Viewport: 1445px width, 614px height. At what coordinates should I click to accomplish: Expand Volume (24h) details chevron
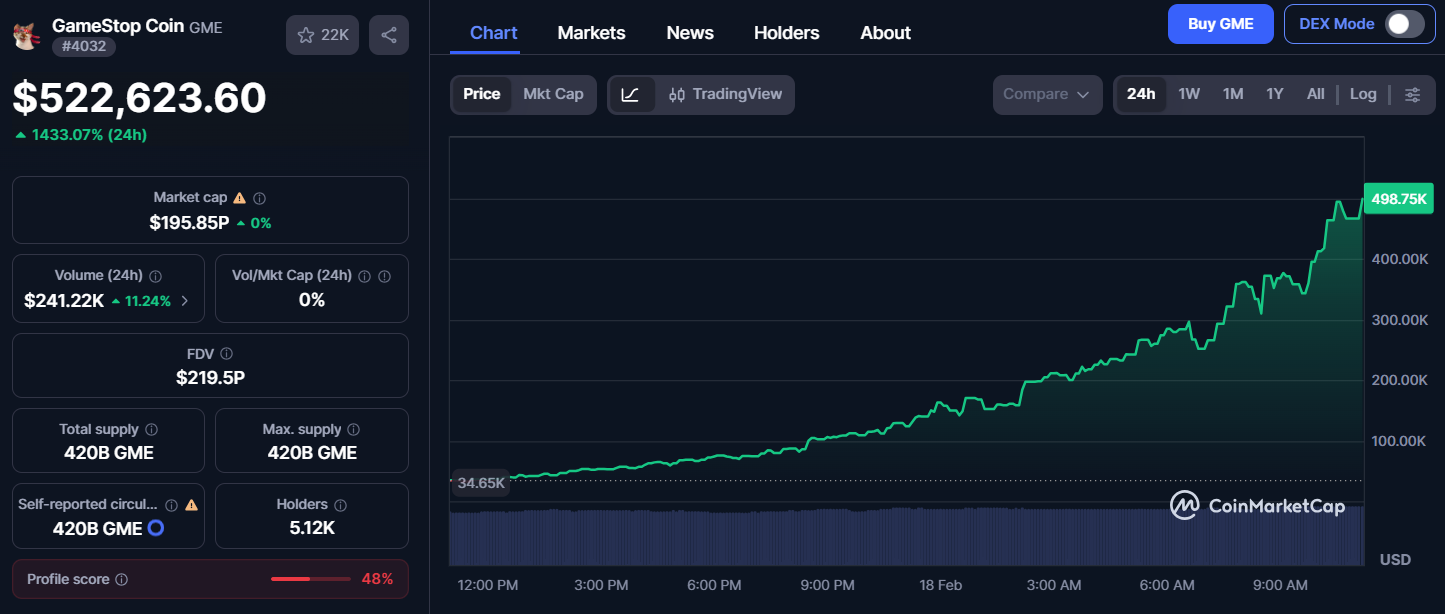[x=184, y=301]
